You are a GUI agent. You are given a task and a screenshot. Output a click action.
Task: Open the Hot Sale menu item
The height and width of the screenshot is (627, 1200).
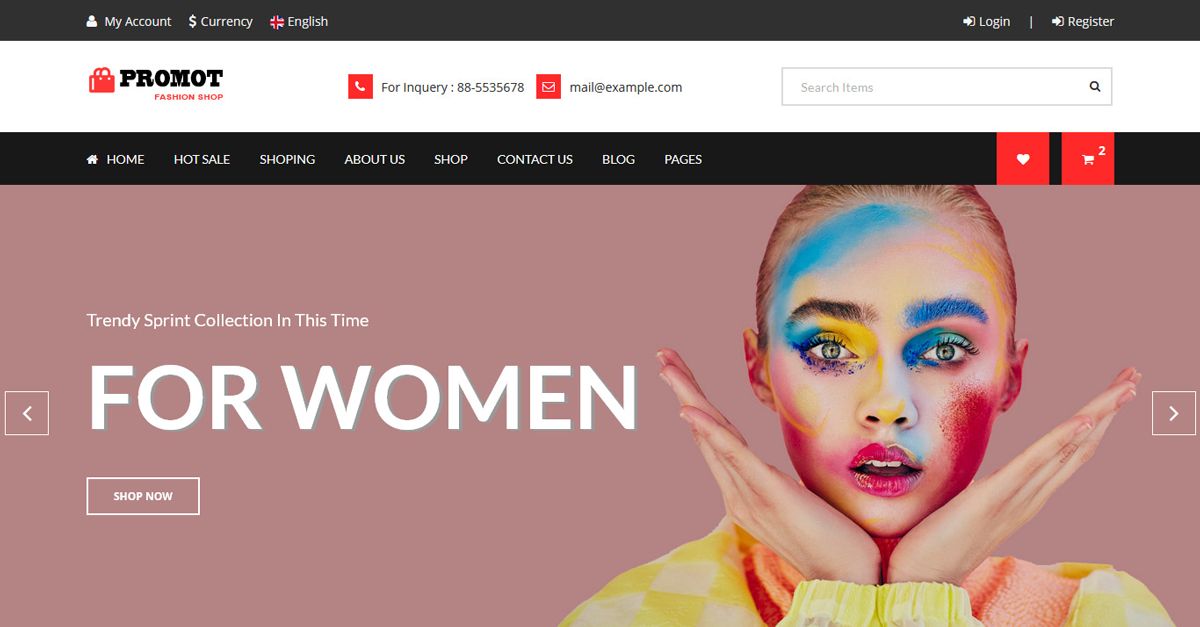coord(202,159)
